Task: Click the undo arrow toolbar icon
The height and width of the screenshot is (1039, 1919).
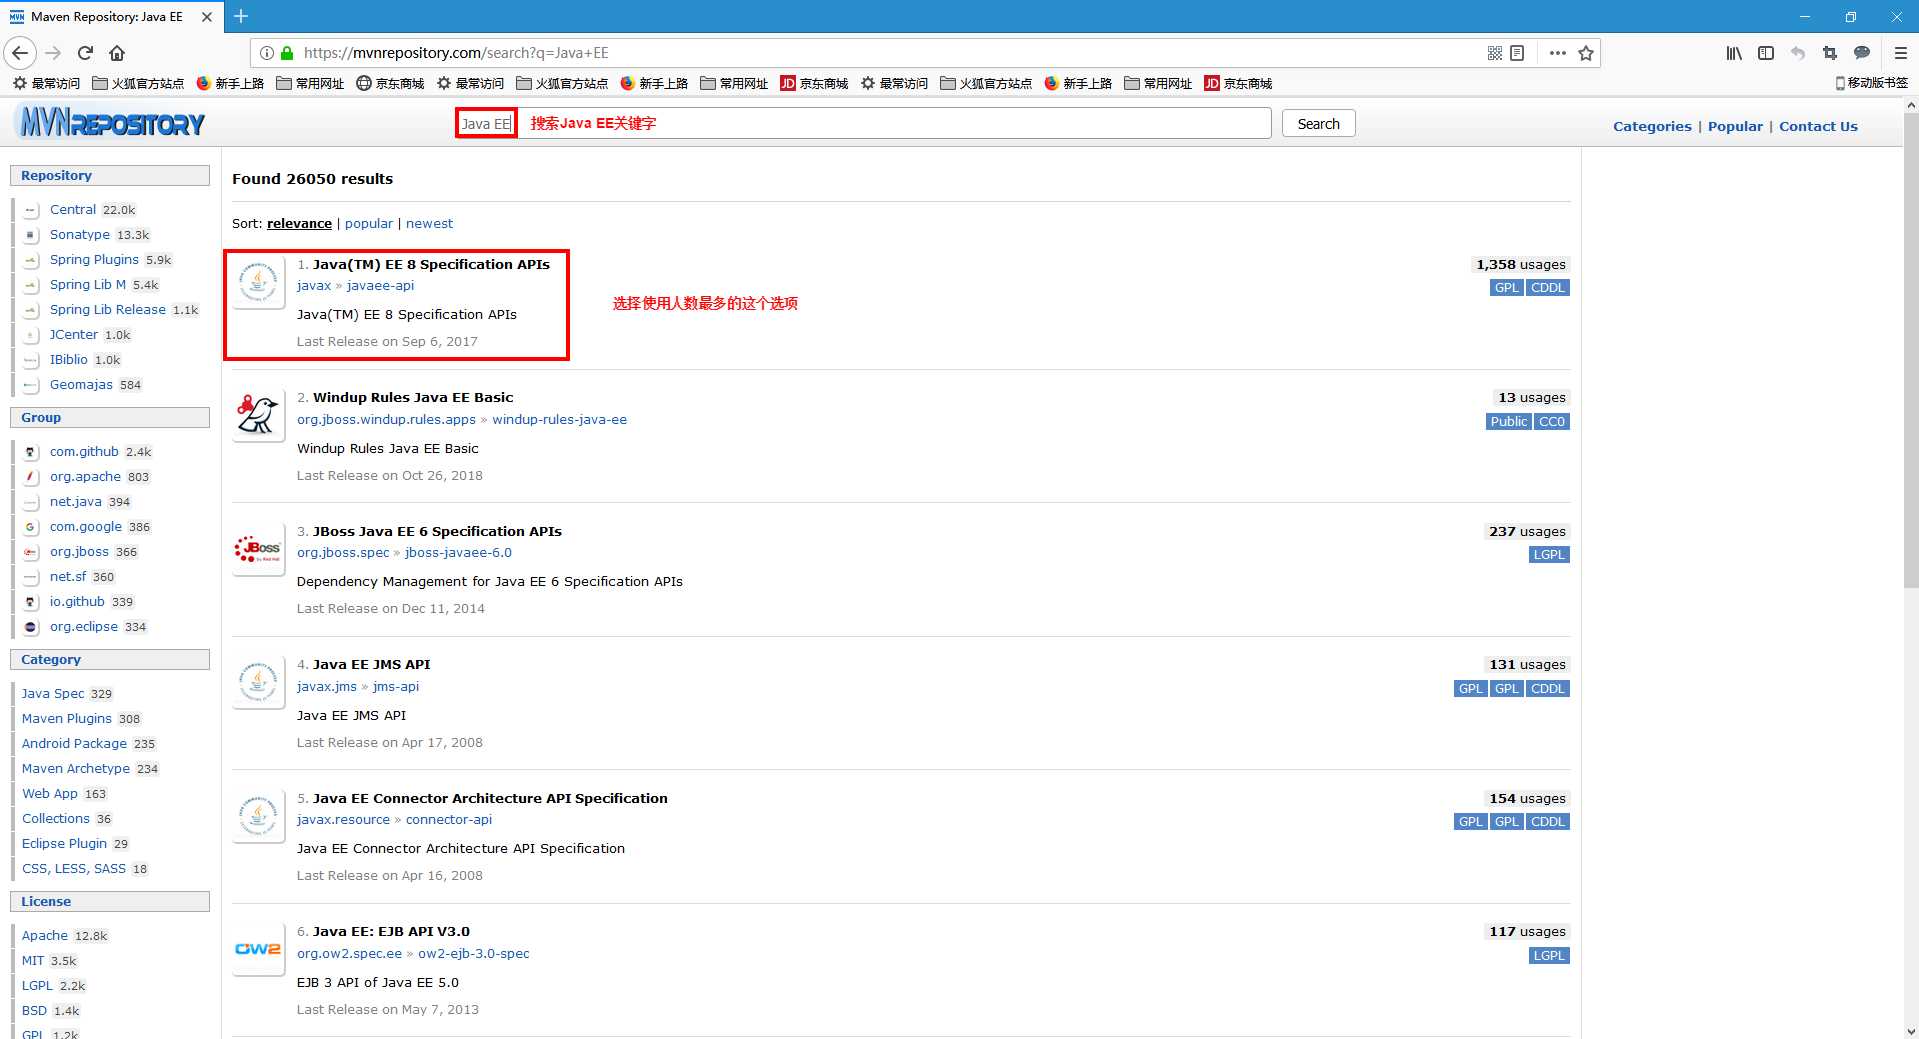Action: 1798,53
